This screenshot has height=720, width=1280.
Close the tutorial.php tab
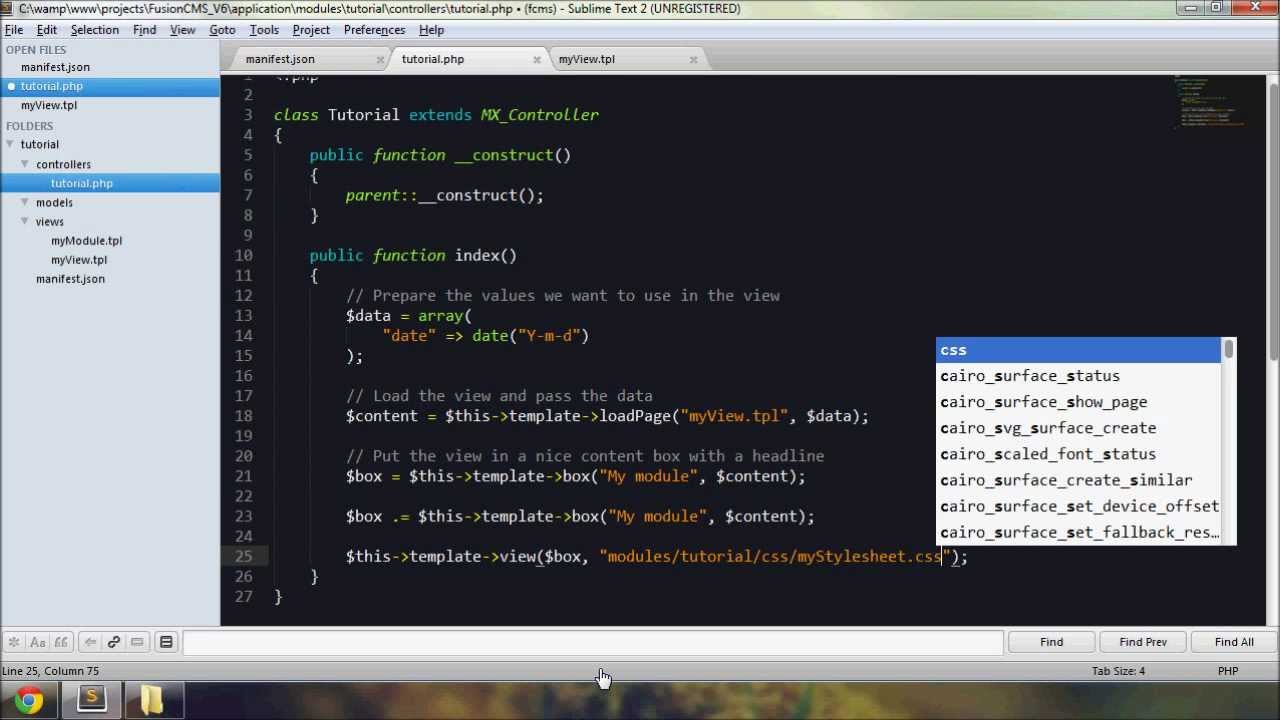(537, 60)
